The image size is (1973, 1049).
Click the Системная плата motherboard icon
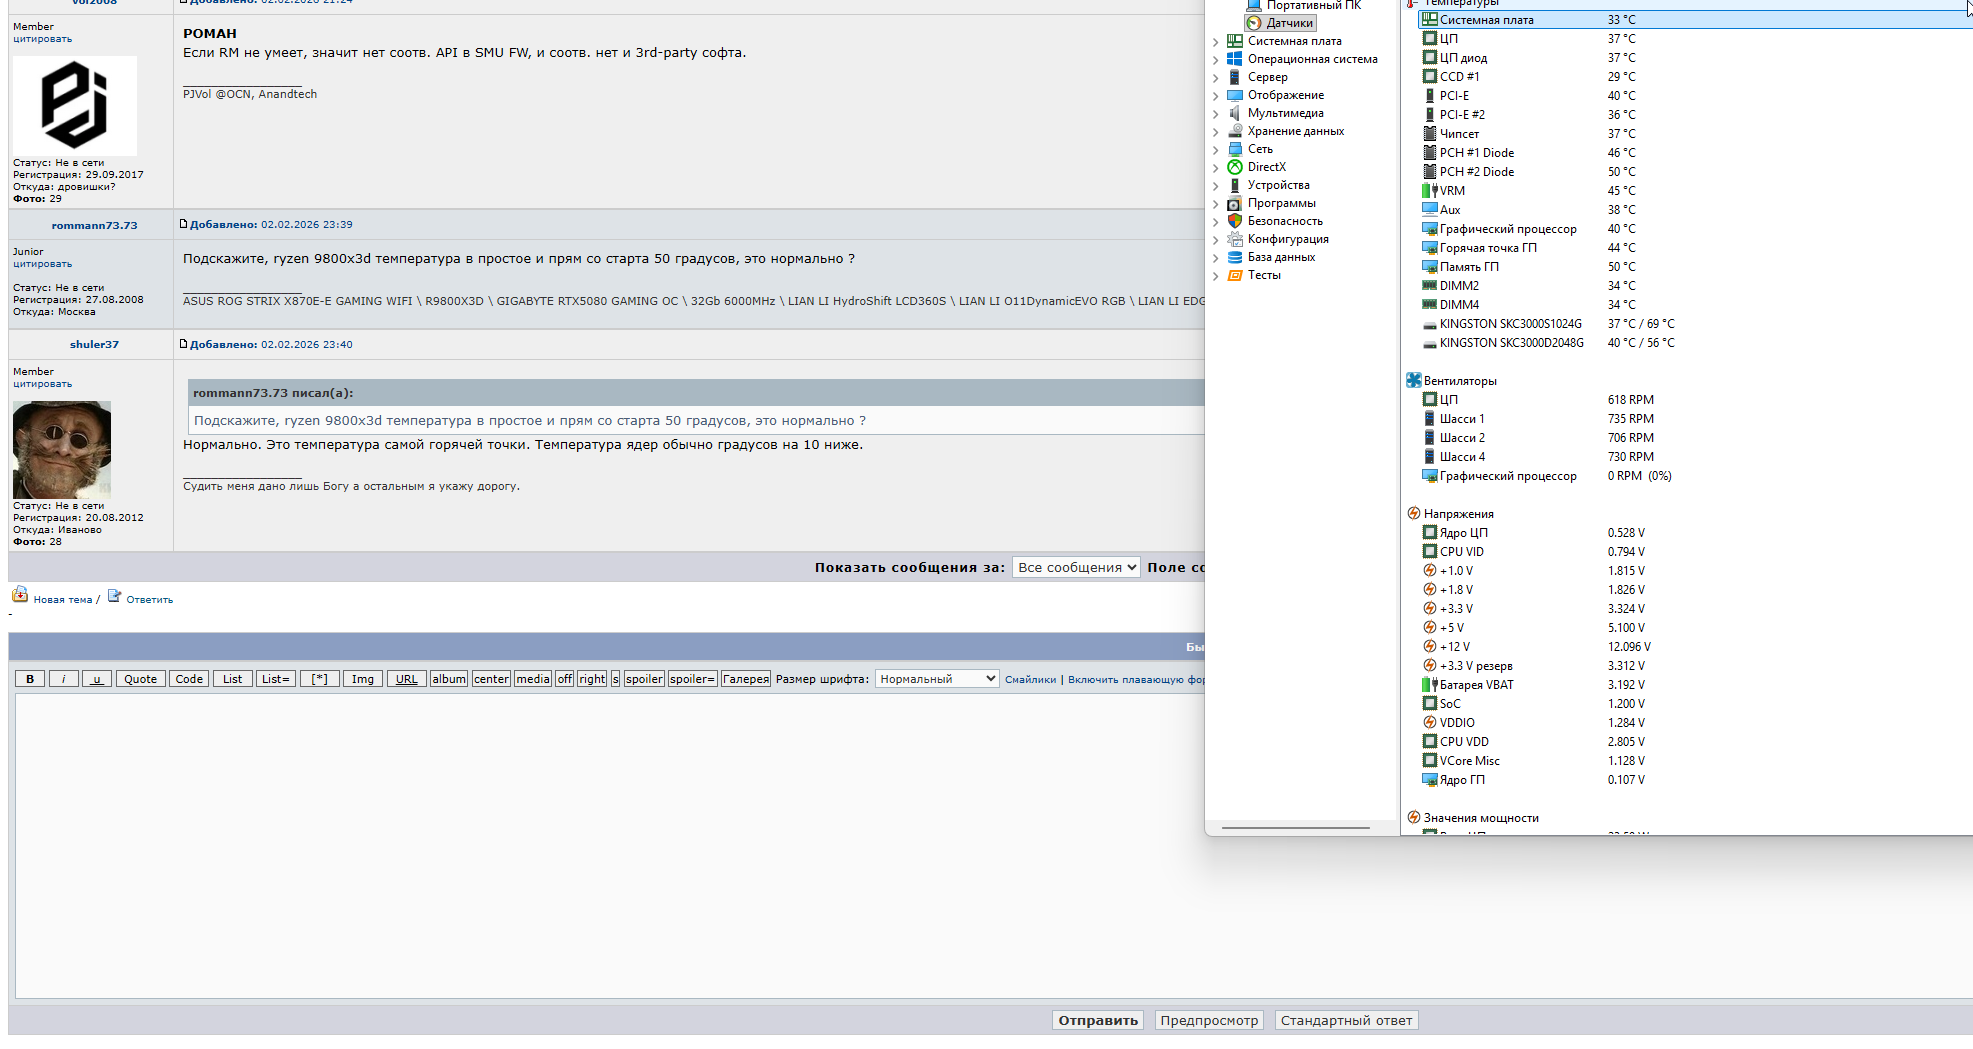(x=1235, y=41)
